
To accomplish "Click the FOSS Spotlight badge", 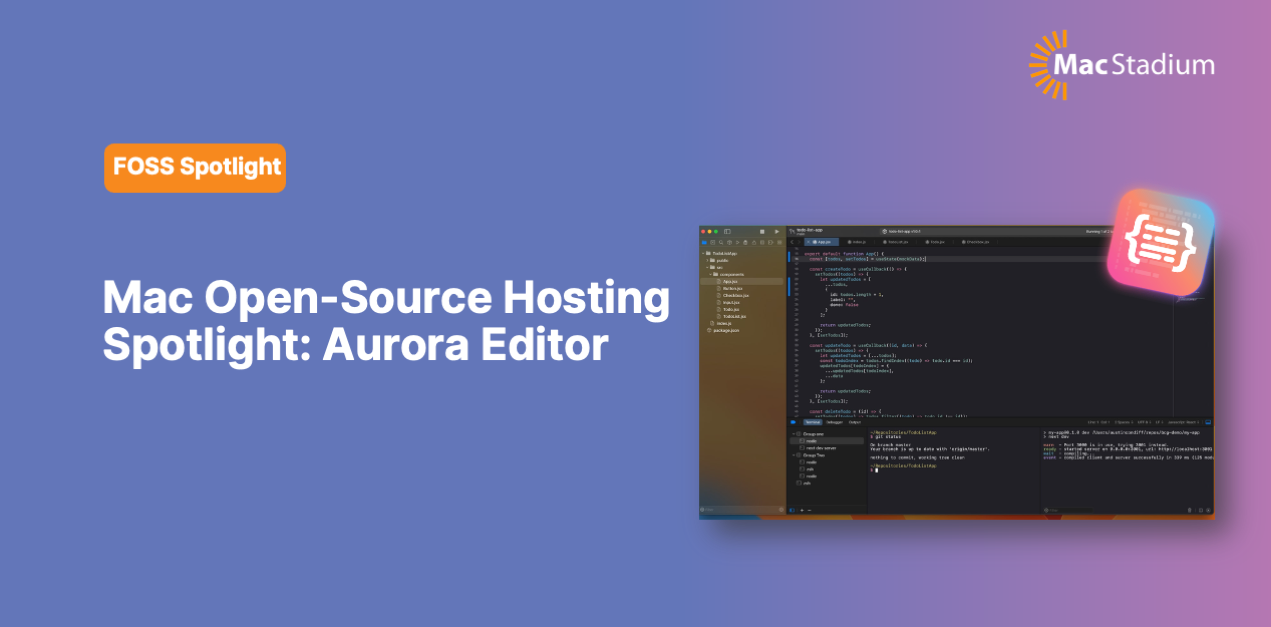I will (x=195, y=167).
